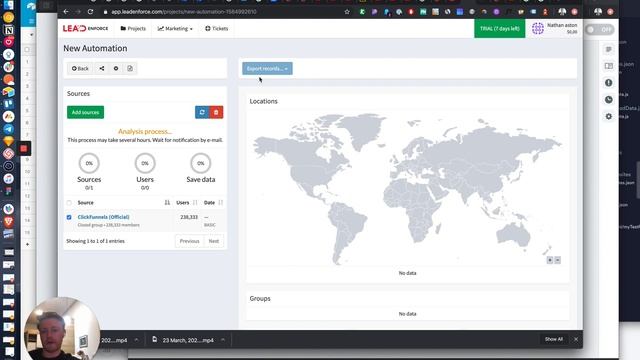Screen dimensions: 640x360
Task: Click the green TRIAL days left button
Action: (500, 29)
